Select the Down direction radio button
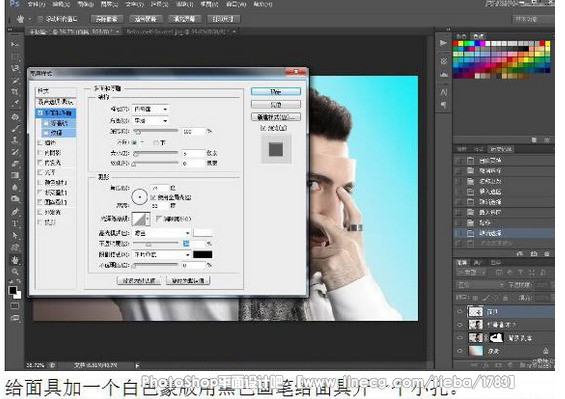565x399 pixels. (x=156, y=143)
